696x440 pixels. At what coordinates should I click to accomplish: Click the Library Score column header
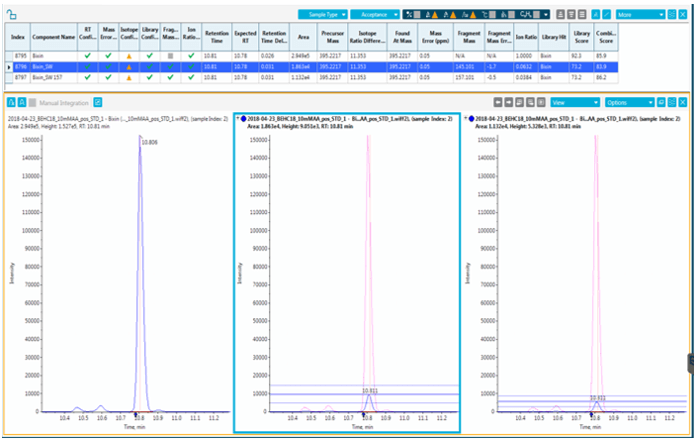click(x=581, y=37)
